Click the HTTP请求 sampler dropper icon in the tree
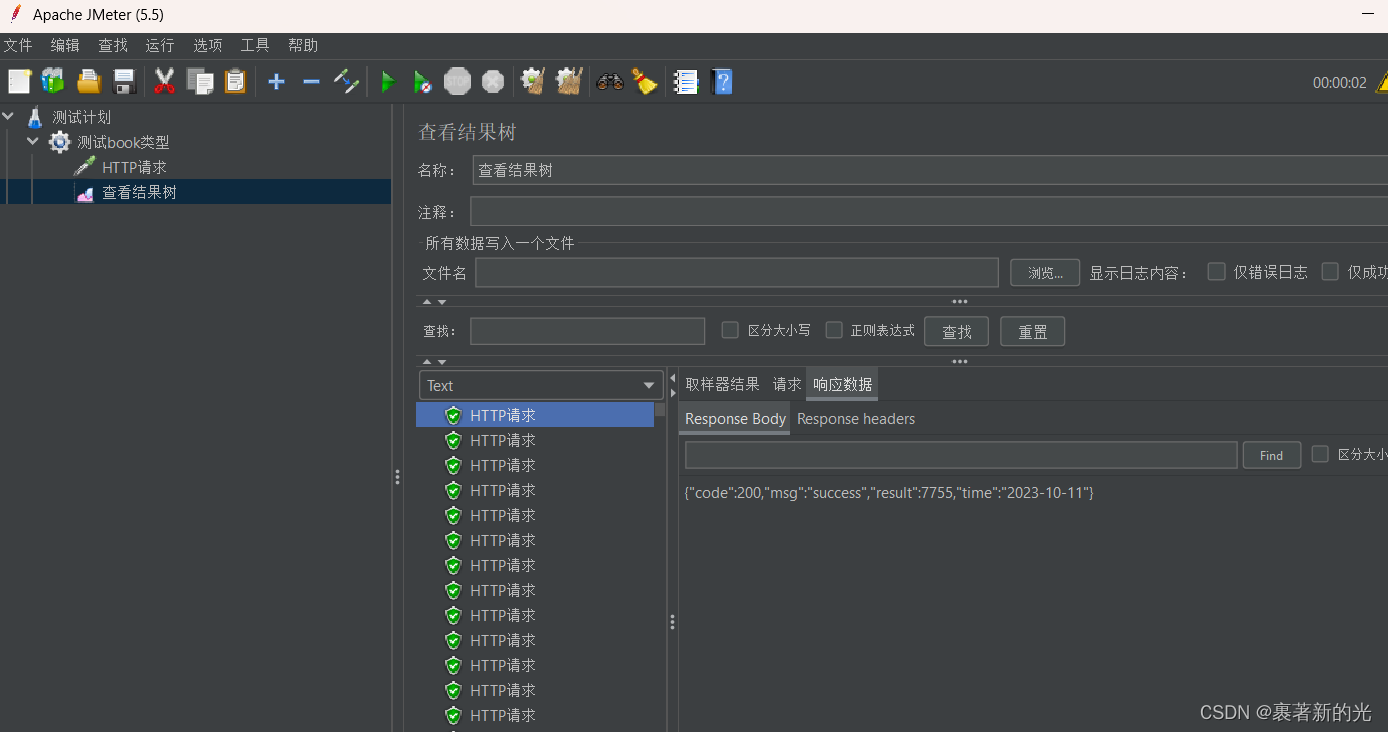 tap(85, 167)
